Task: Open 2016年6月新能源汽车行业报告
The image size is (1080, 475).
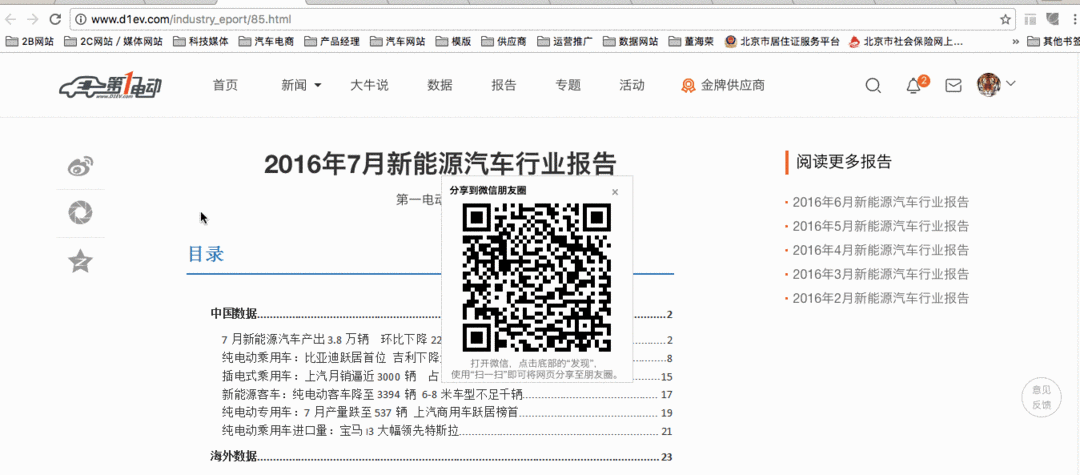Action: [x=881, y=202]
